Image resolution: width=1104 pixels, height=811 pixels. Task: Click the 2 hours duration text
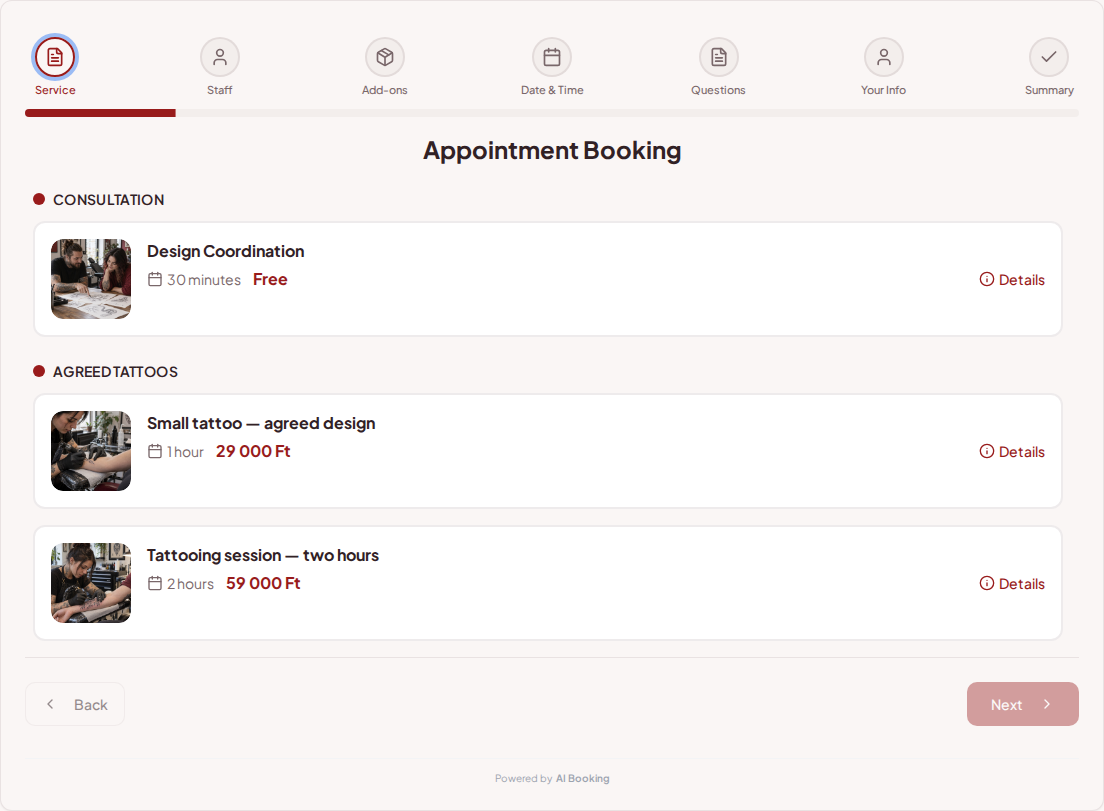point(190,584)
